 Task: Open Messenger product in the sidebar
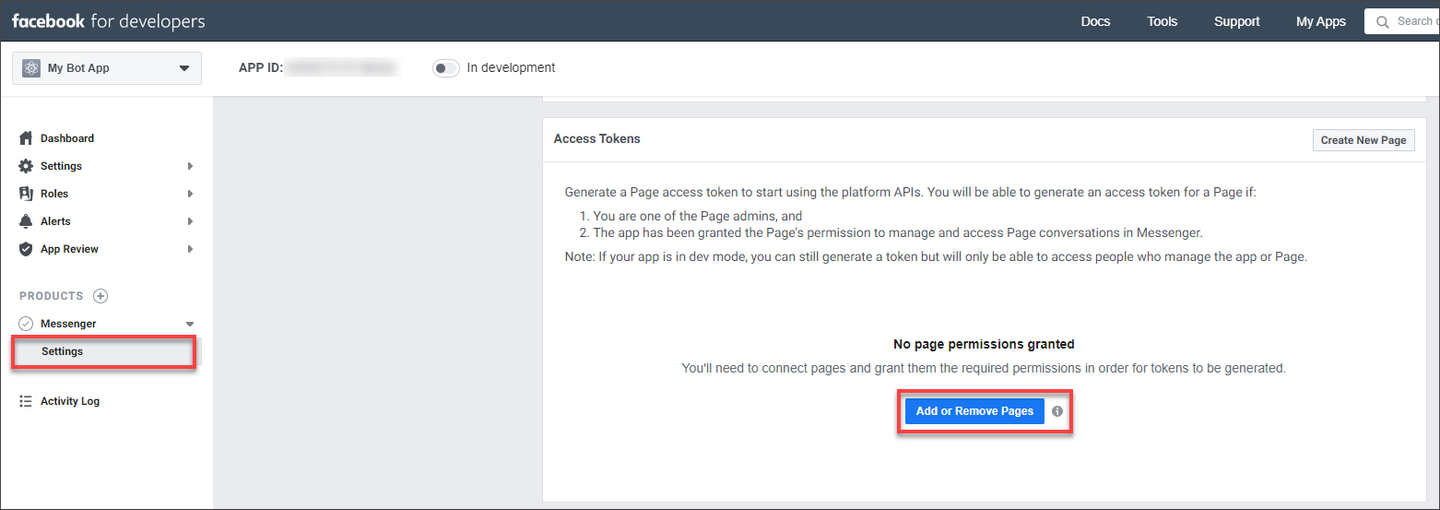coord(68,324)
